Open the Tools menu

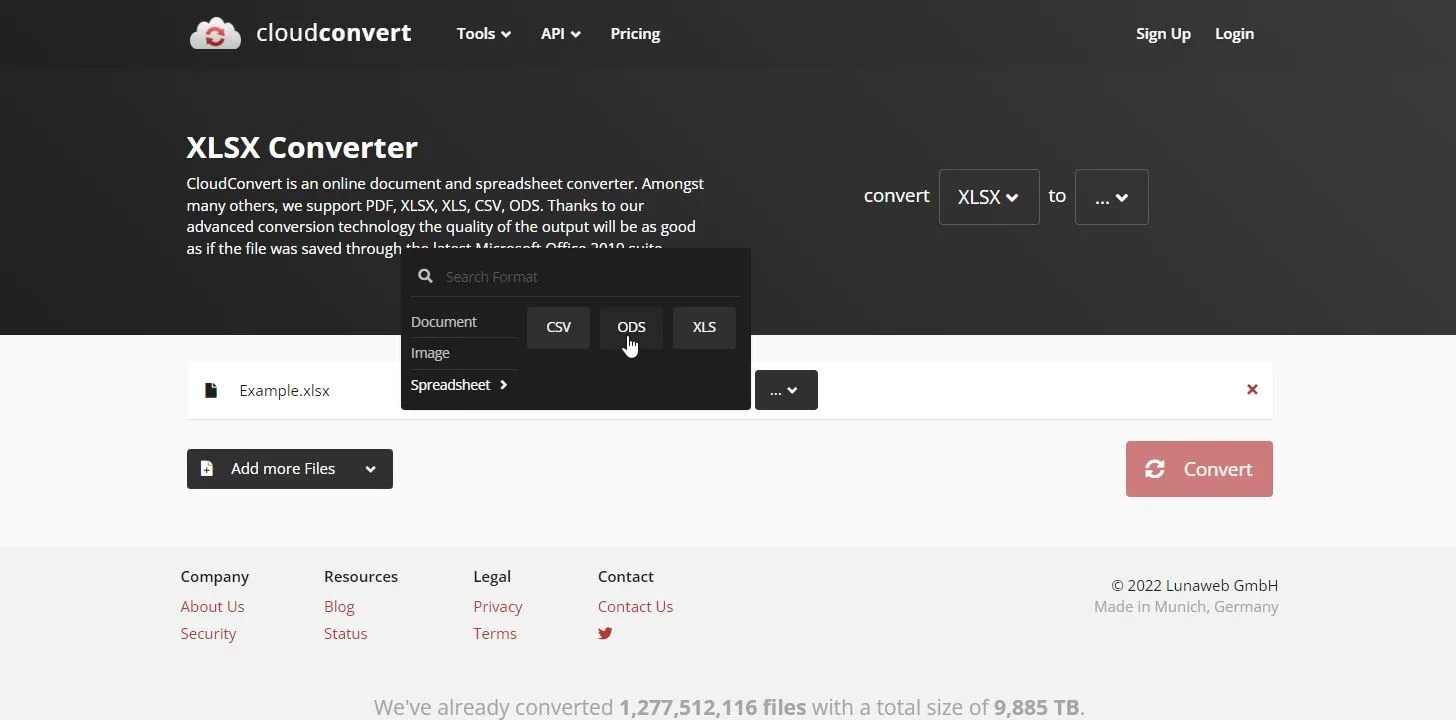(482, 33)
